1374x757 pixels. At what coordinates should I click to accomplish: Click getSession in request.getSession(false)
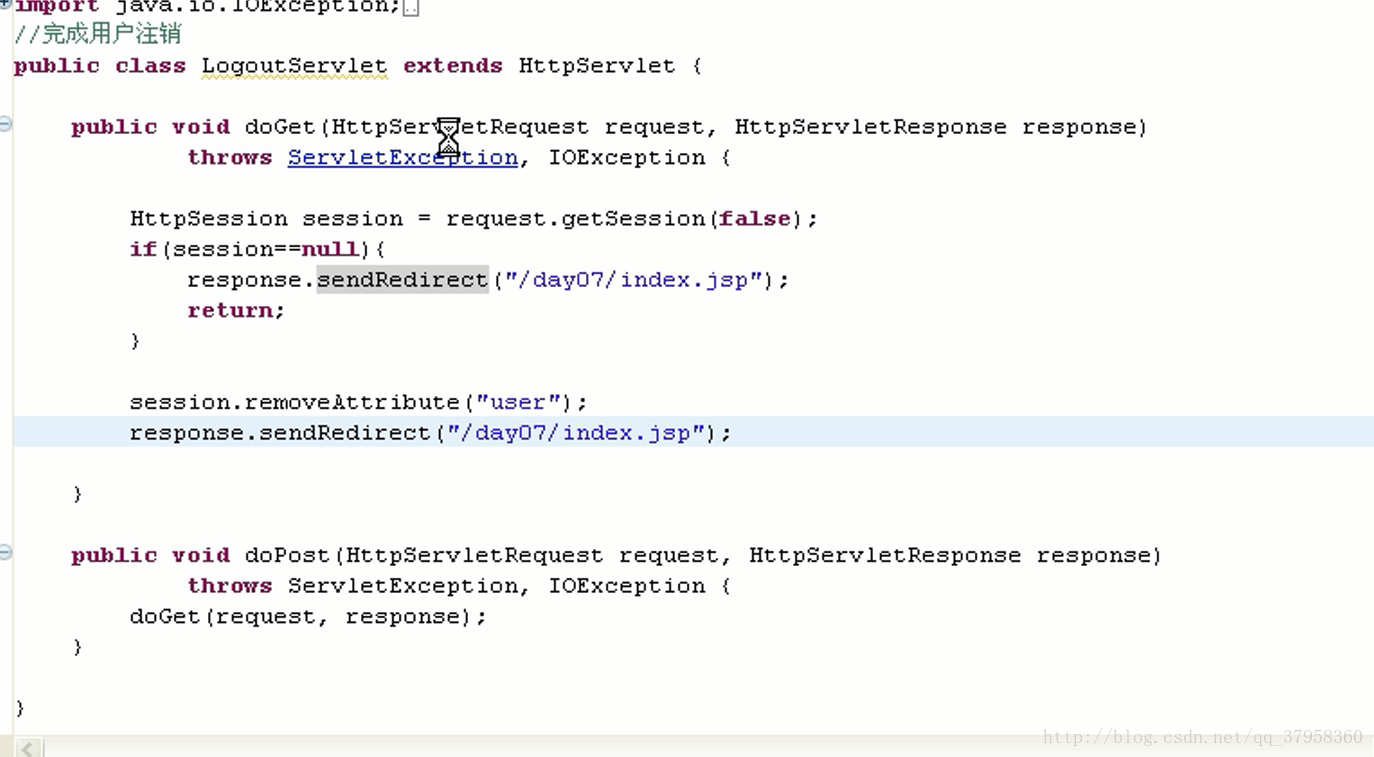click(633, 219)
